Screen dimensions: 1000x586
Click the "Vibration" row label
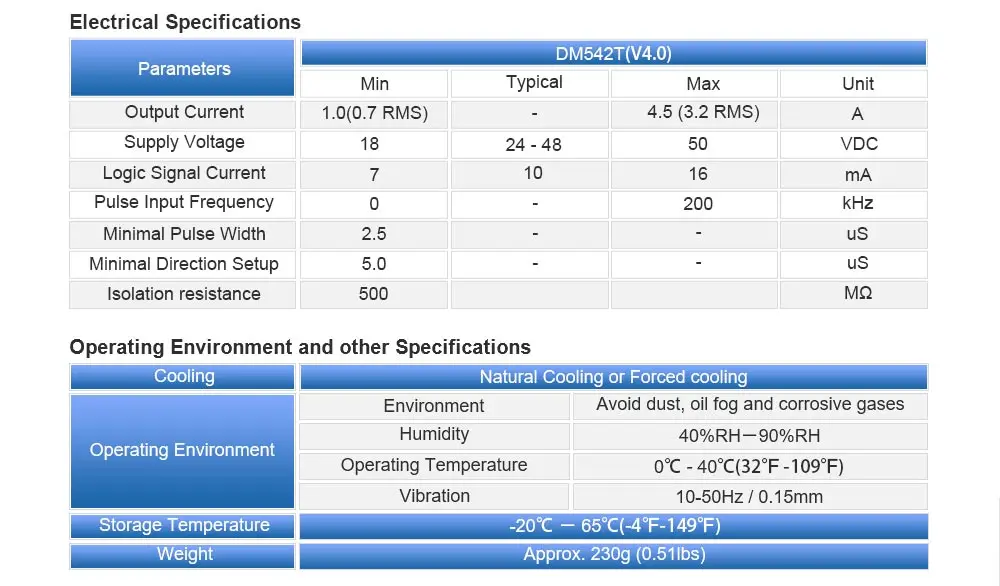click(434, 496)
